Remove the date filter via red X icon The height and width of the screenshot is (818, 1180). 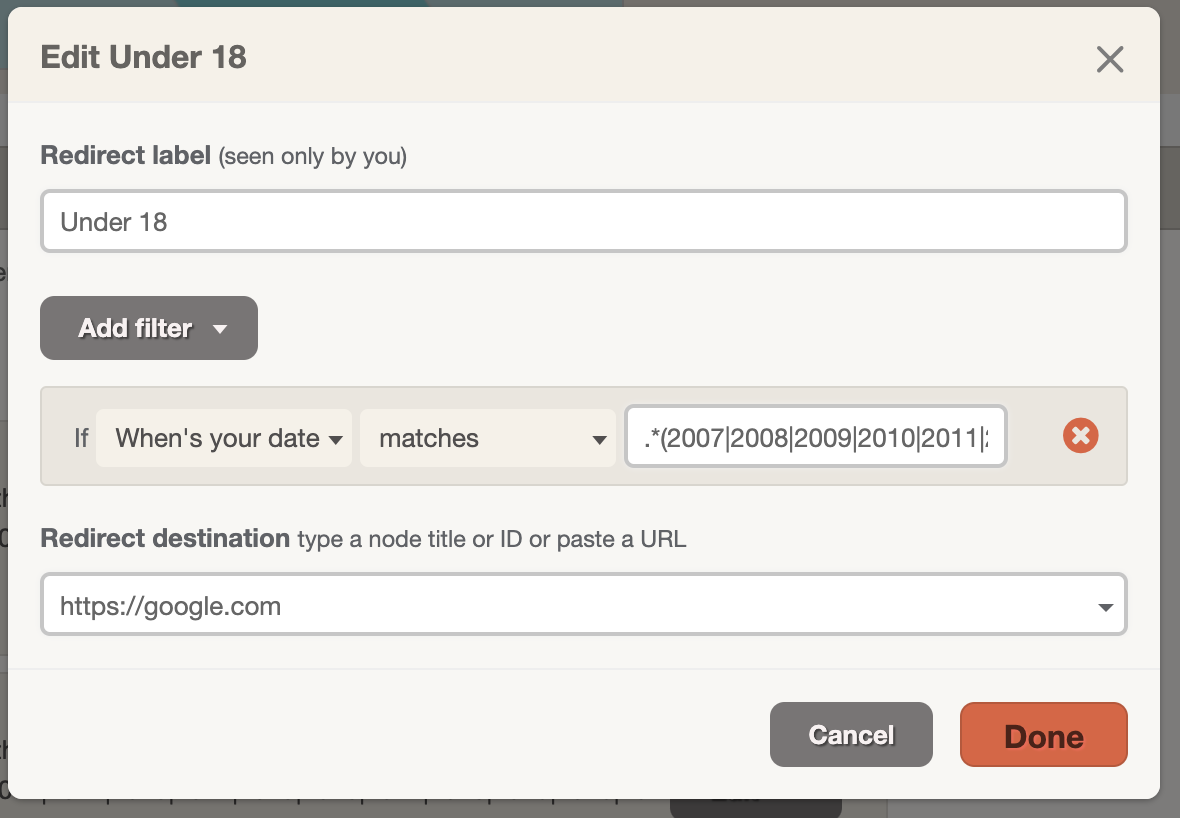[1081, 436]
